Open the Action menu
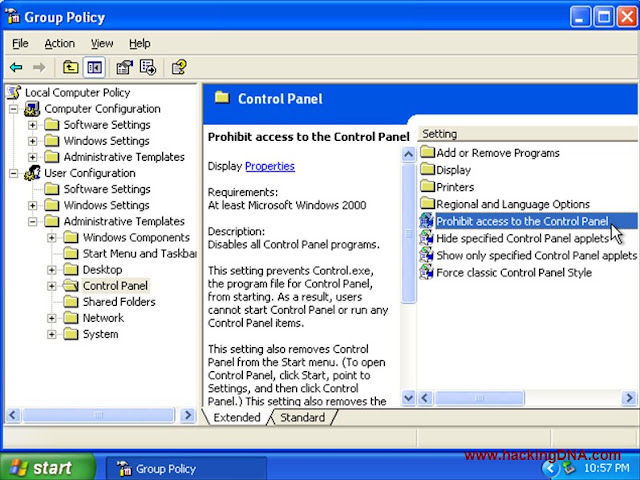 (60, 43)
